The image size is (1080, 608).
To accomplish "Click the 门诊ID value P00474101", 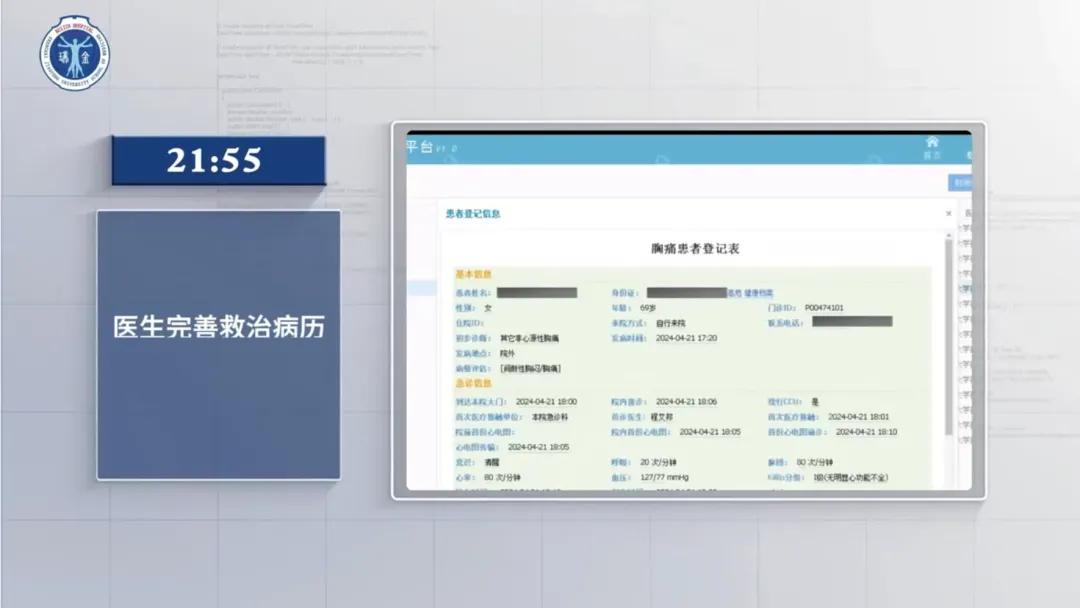I will pos(823,308).
